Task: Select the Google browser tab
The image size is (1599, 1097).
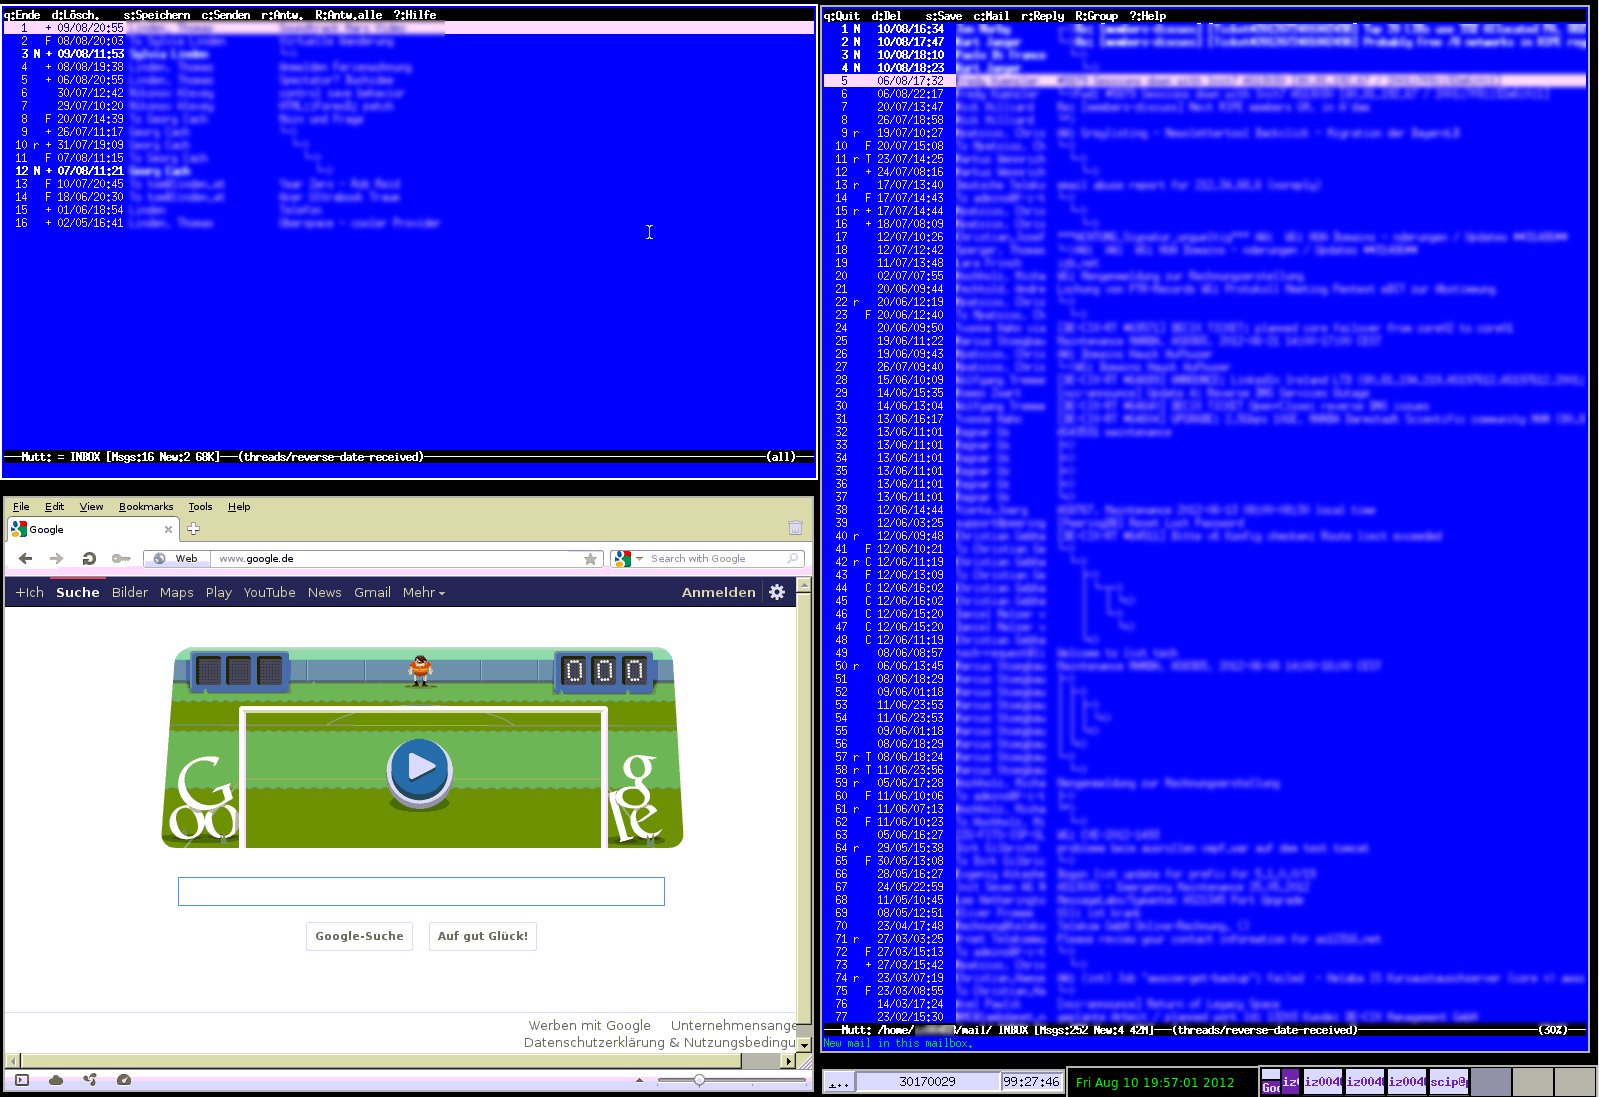Action: pos(92,529)
